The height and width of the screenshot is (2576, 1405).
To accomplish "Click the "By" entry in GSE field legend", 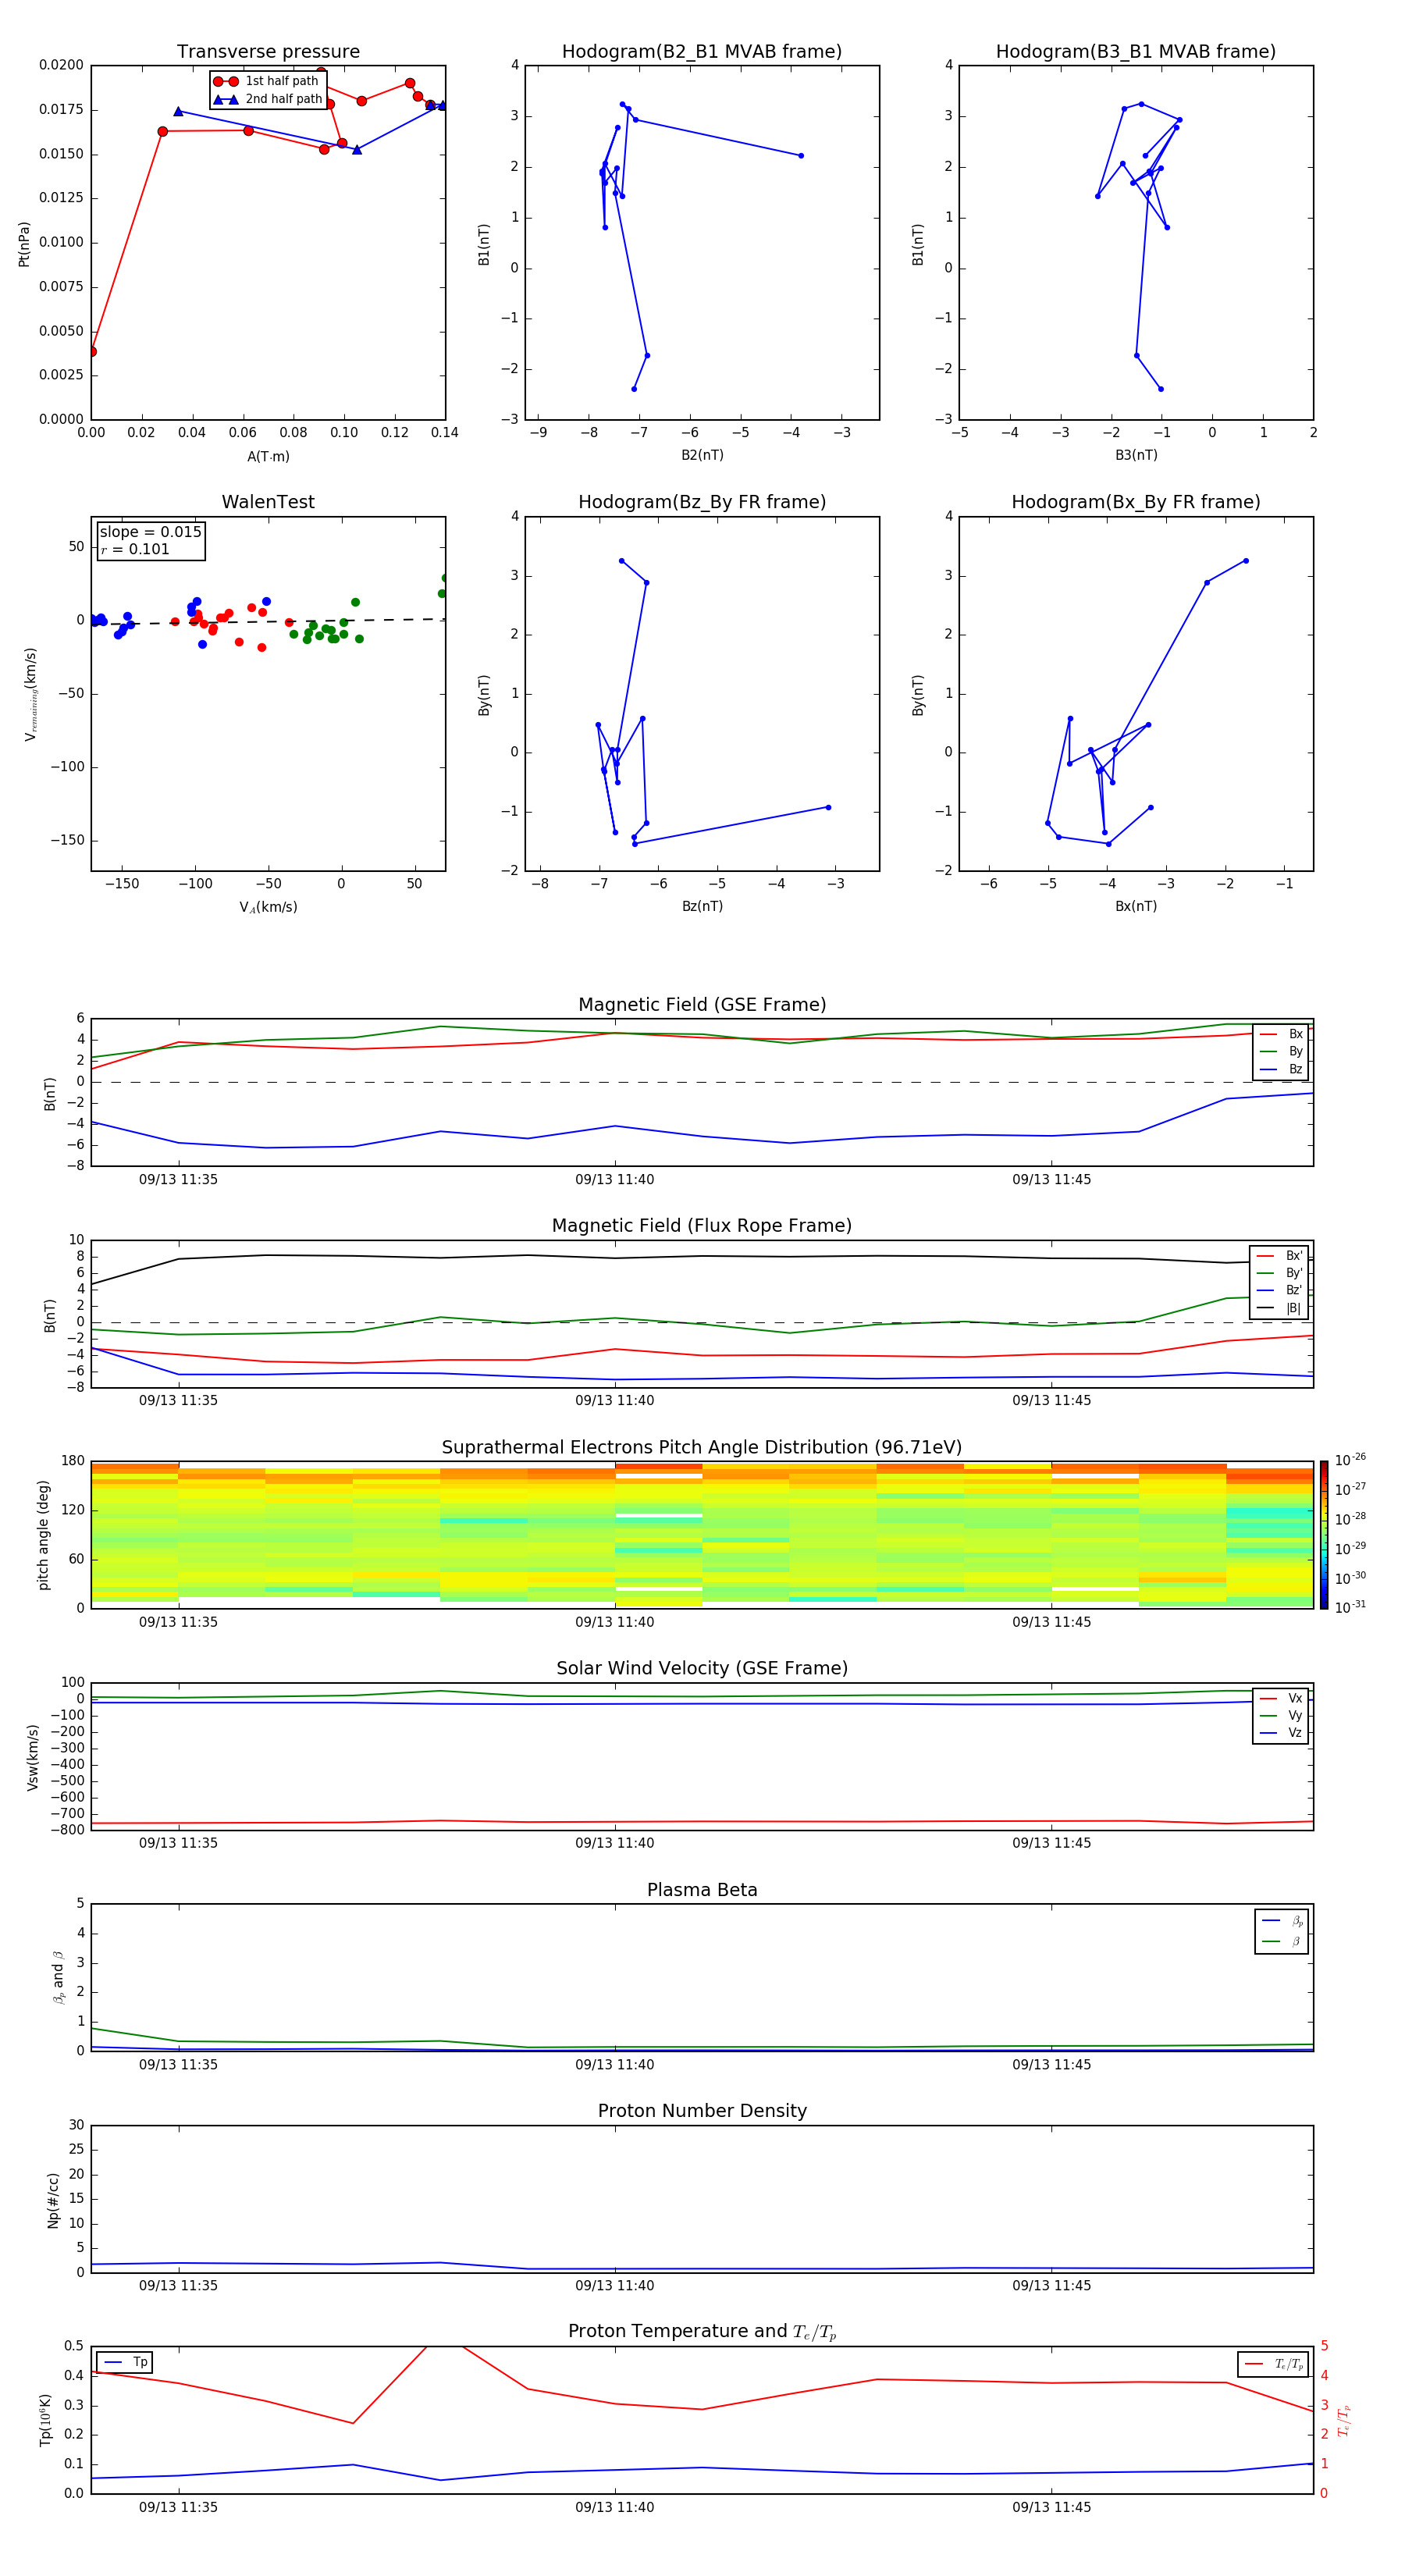I will click(1281, 1051).
